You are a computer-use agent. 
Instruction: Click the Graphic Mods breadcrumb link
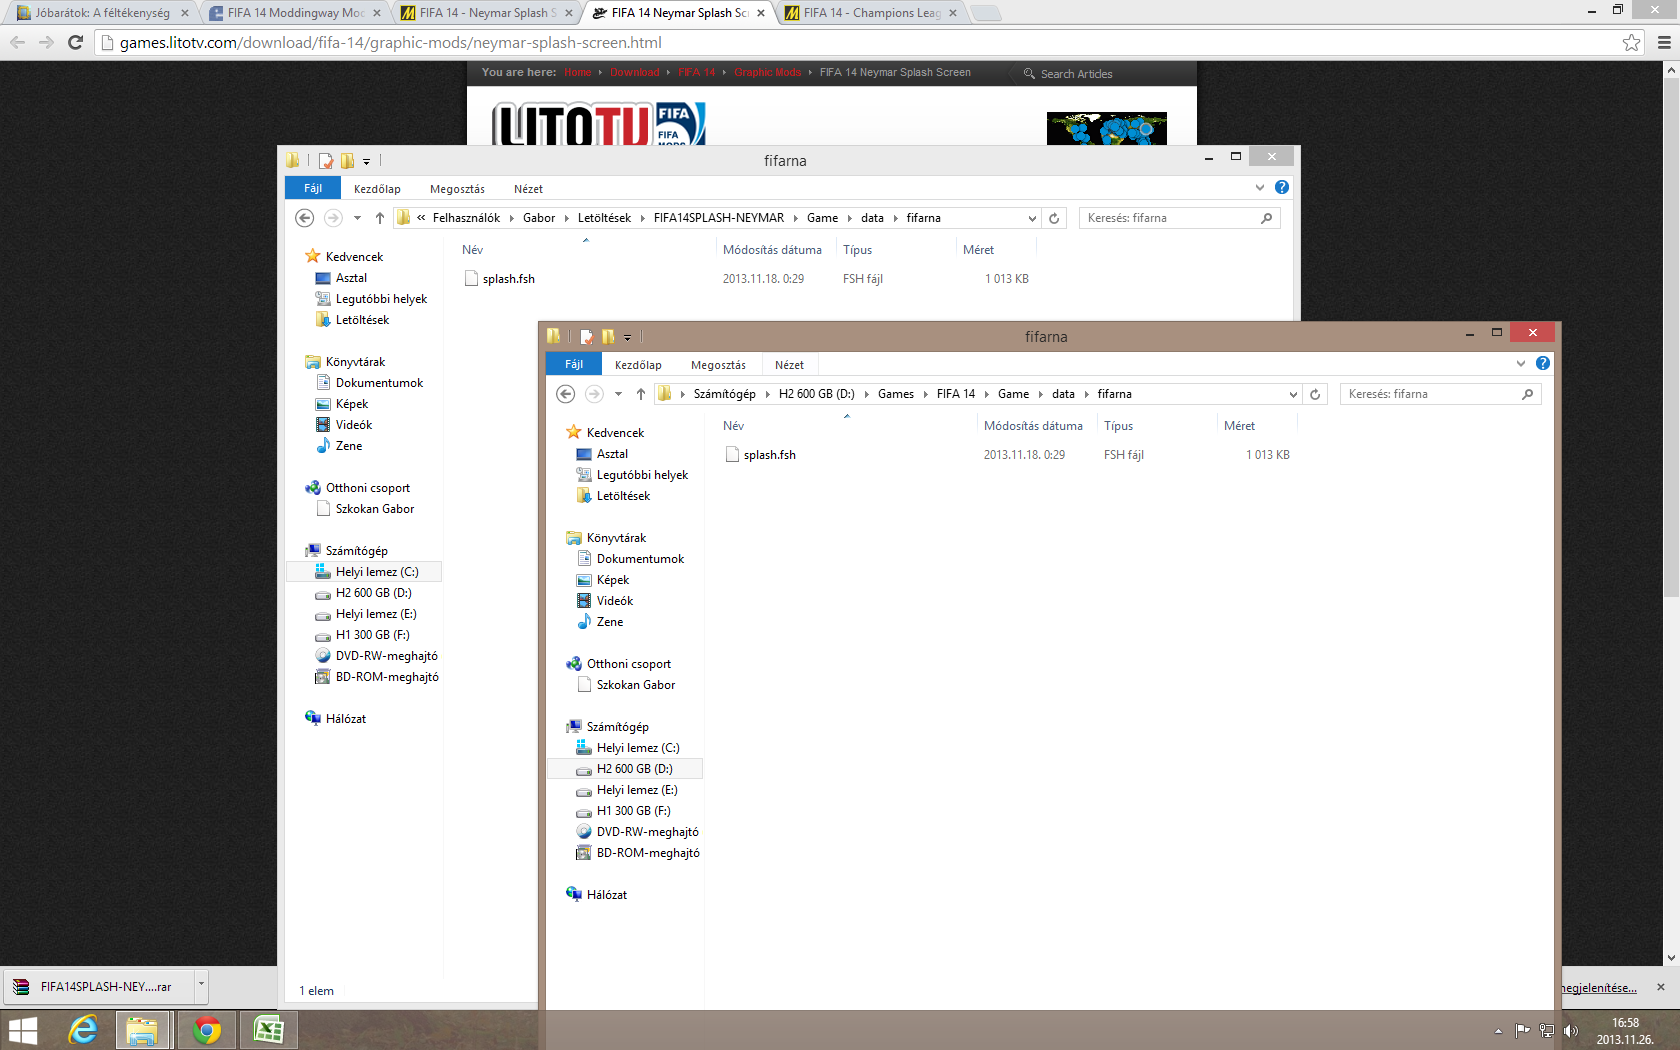[x=767, y=72]
